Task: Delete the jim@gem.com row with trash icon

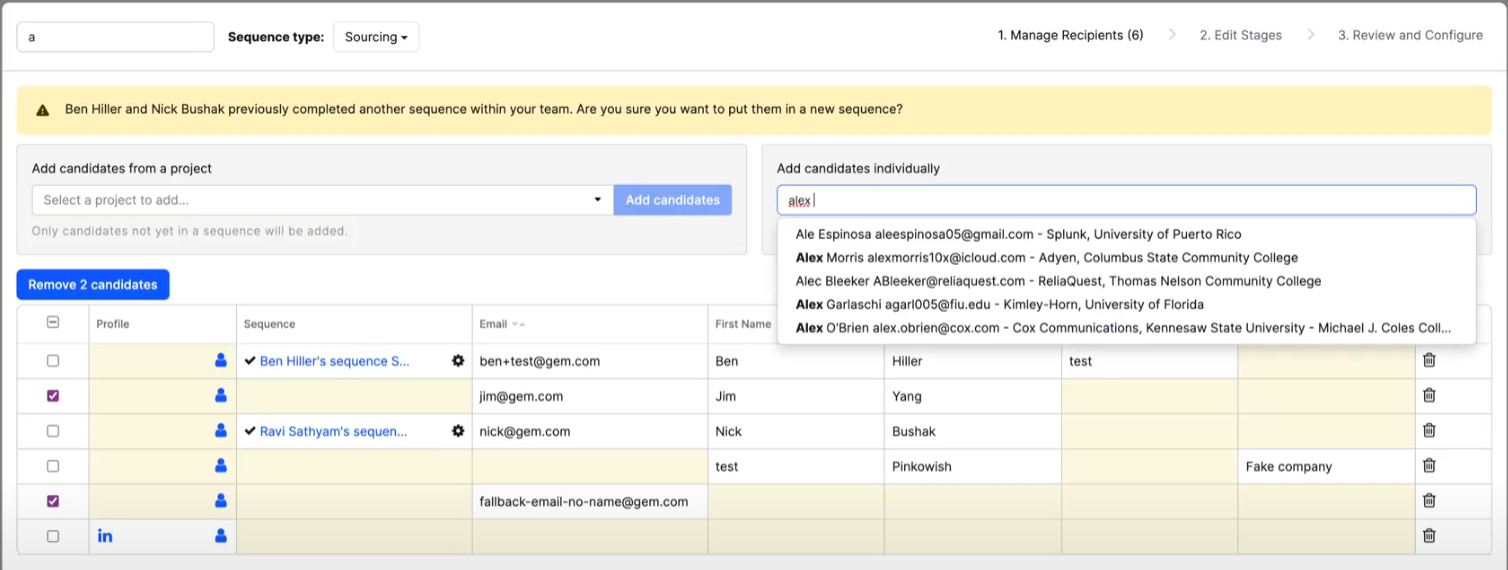Action: [x=1429, y=396]
